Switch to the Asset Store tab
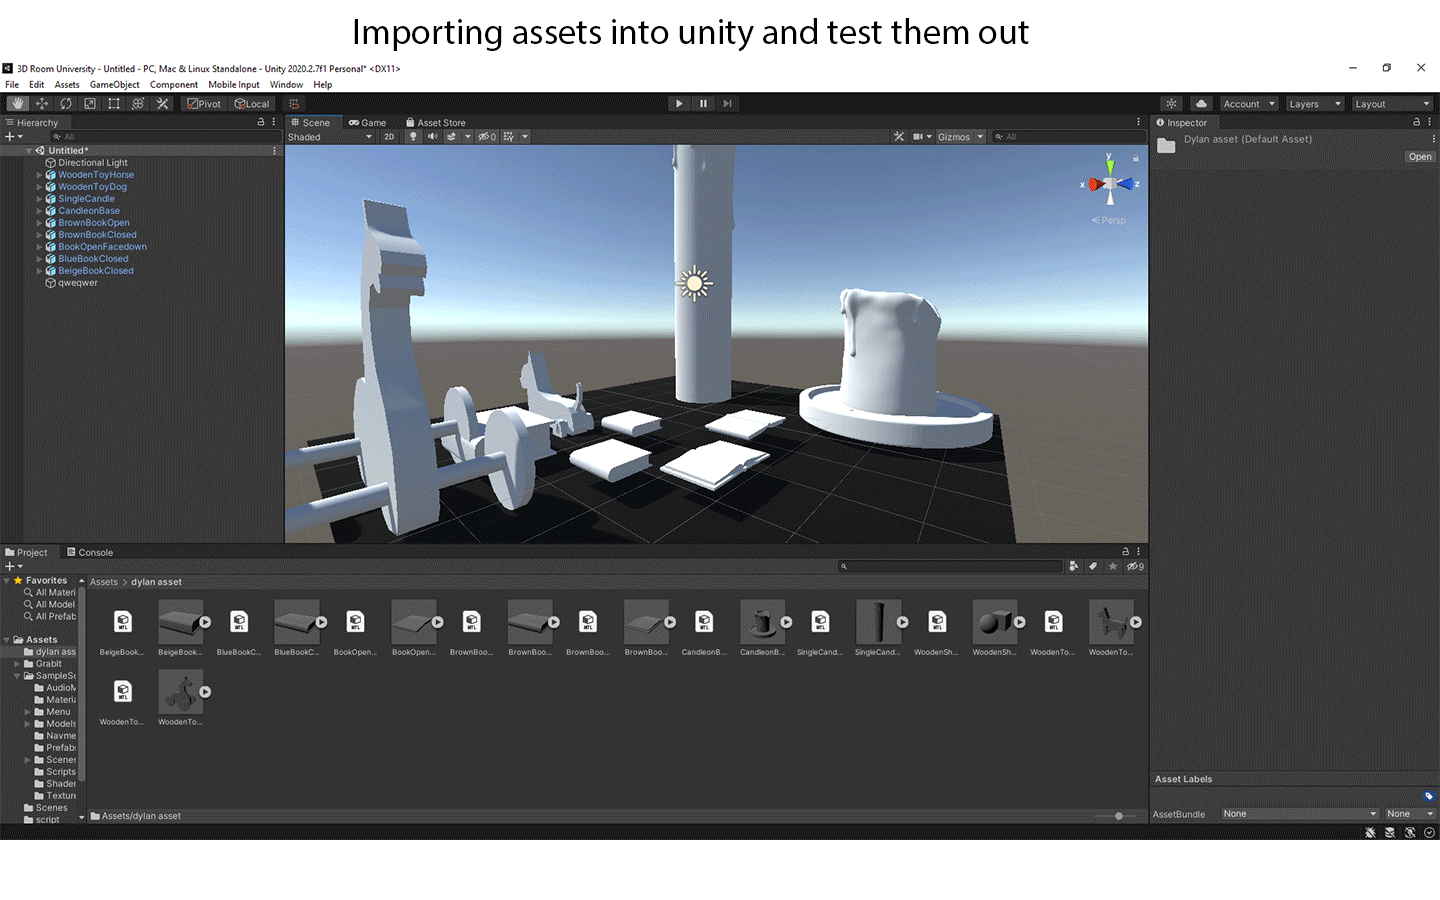The width and height of the screenshot is (1440, 900). [x=435, y=123]
